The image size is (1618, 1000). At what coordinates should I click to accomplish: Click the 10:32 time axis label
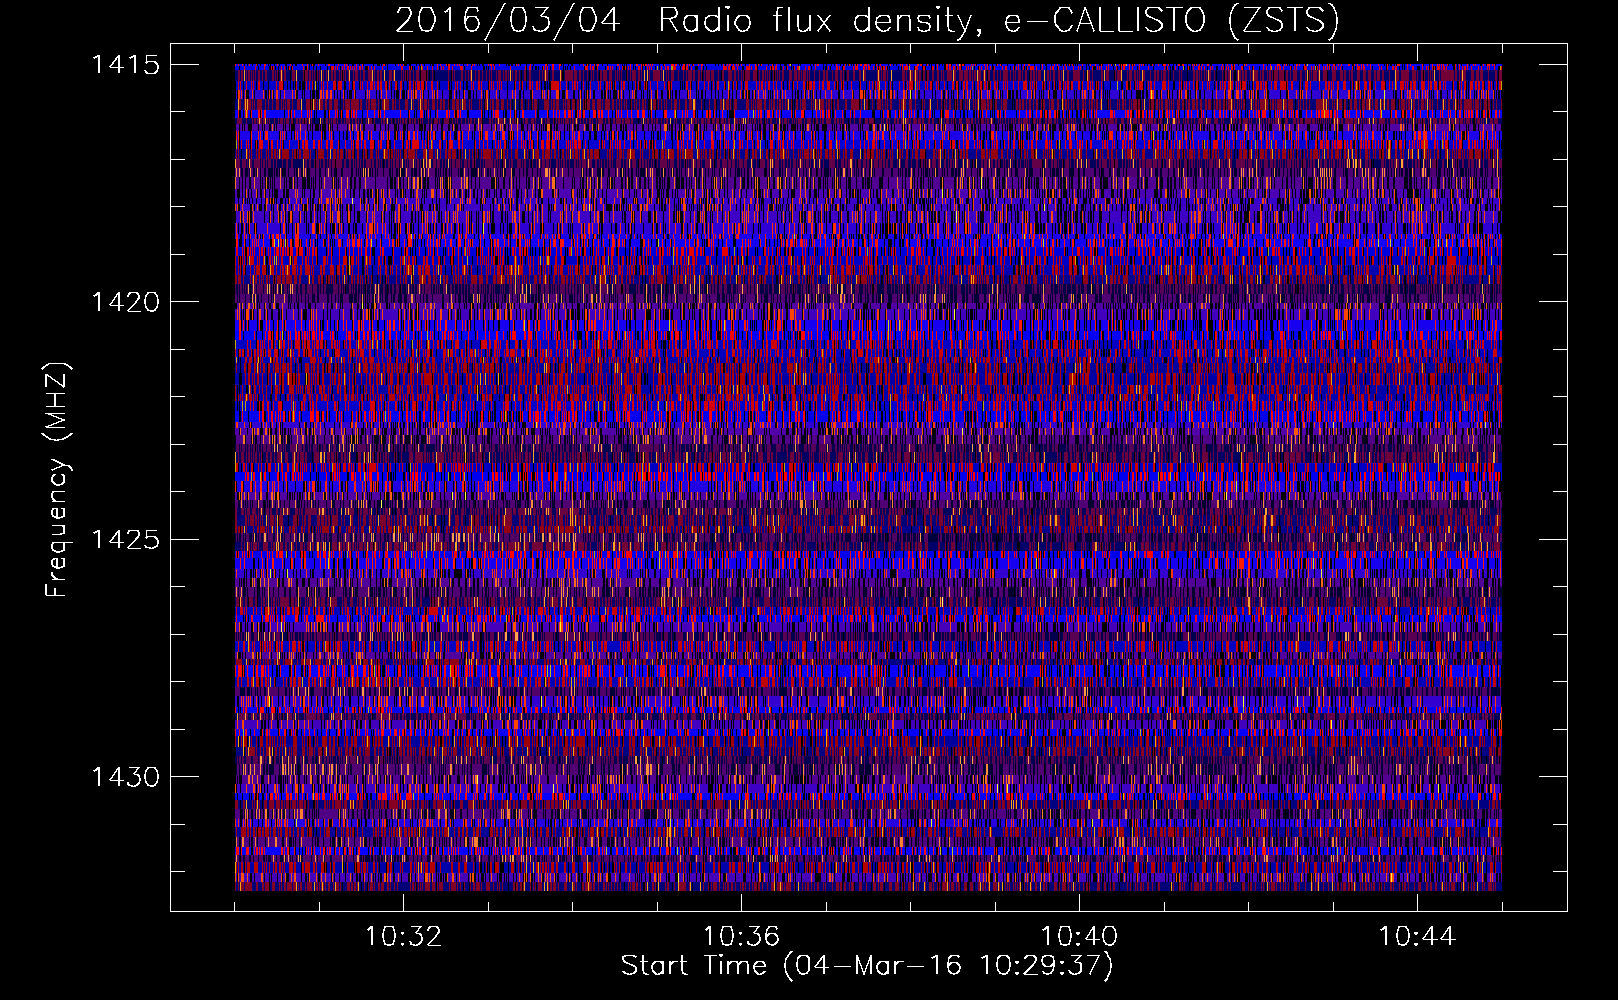click(403, 937)
